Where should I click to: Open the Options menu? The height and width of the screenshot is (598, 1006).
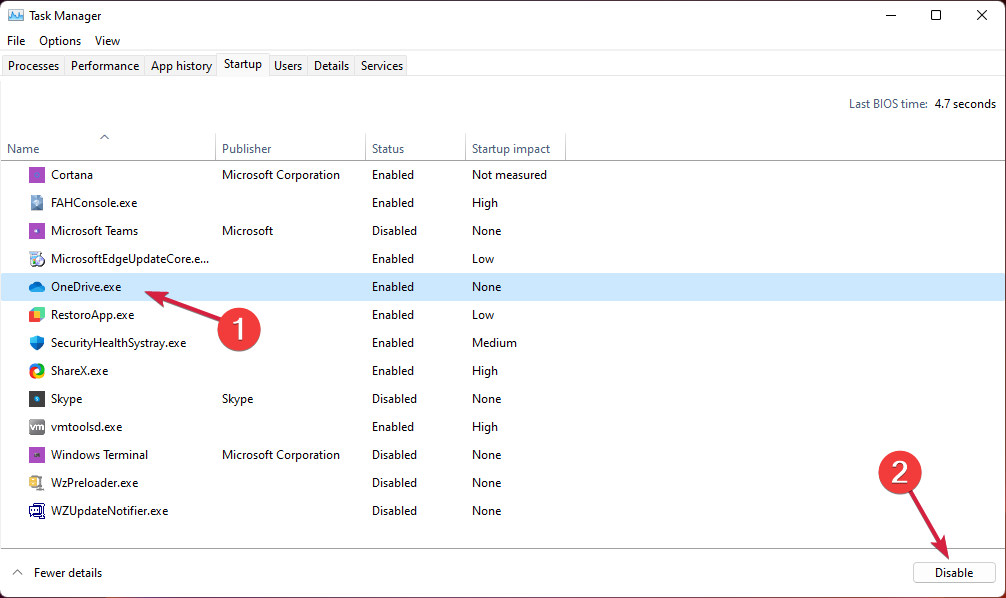click(x=60, y=40)
